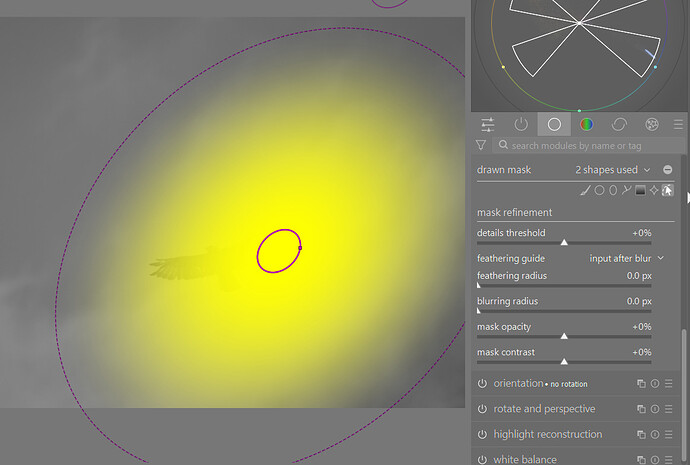690x465 pixels.
Task: Click the search modules input field
Action: (x=589, y=146)
